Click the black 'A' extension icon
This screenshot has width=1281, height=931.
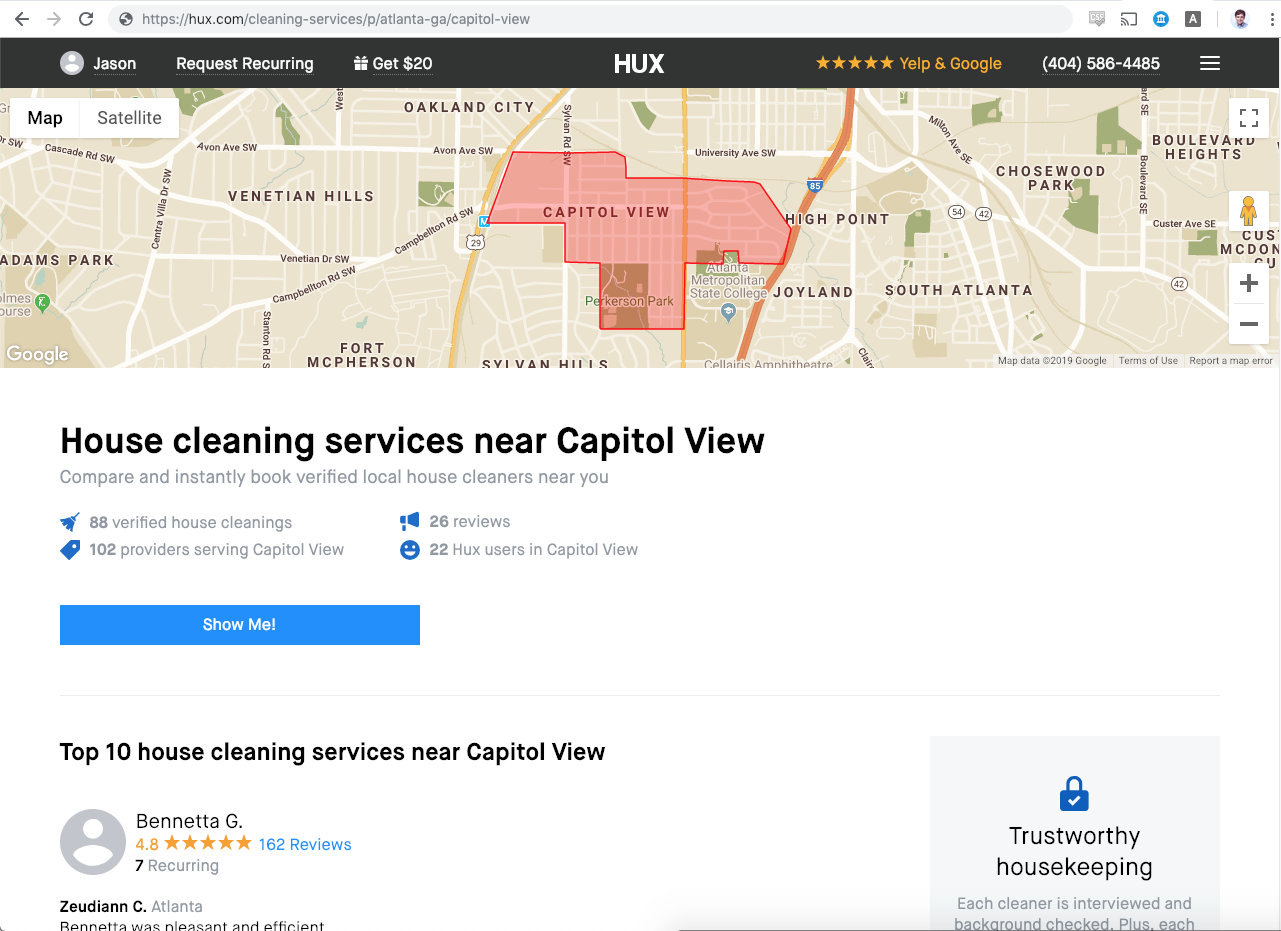point(1193,19)
